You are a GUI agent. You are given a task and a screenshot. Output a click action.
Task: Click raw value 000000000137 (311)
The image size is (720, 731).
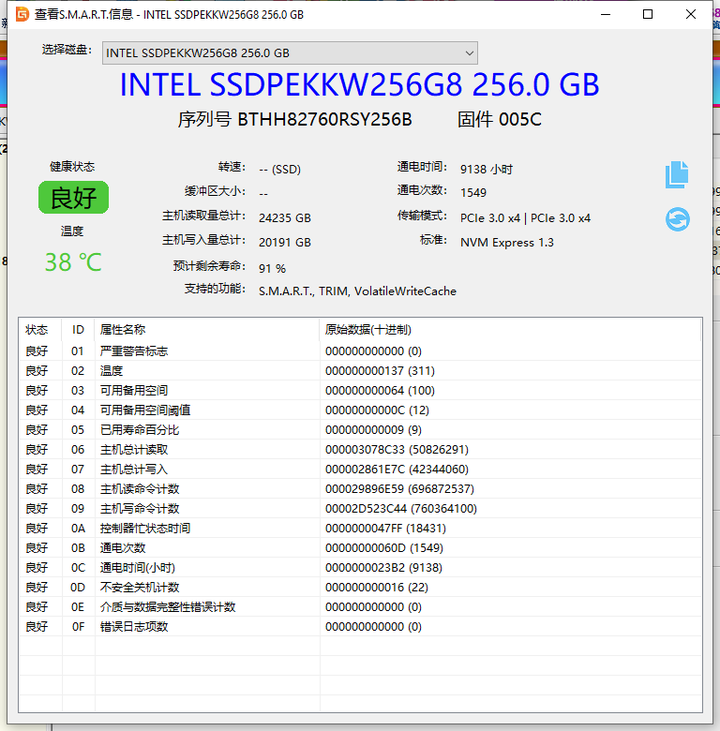pos(380,371)
